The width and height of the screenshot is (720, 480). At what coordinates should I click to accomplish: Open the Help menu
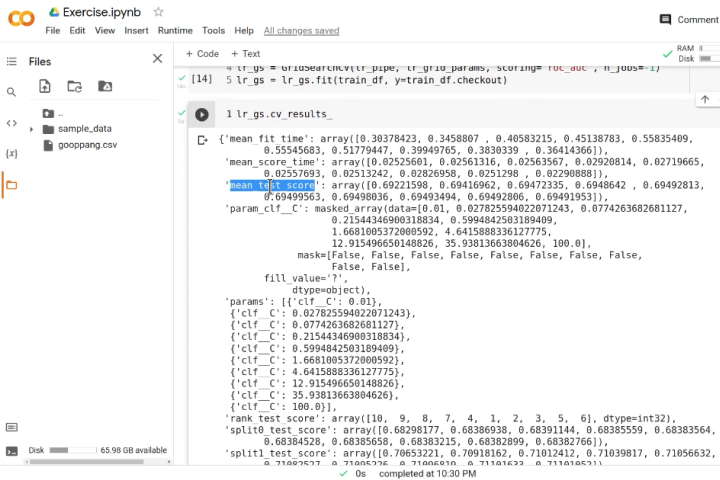[244, 31]
